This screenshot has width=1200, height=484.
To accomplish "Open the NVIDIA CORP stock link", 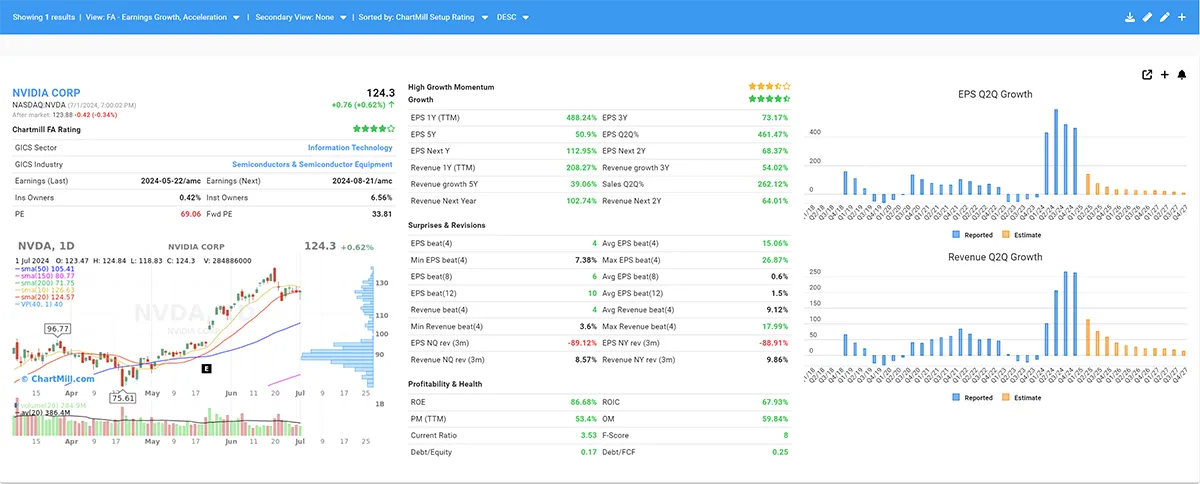I will (x=46, y=92).
